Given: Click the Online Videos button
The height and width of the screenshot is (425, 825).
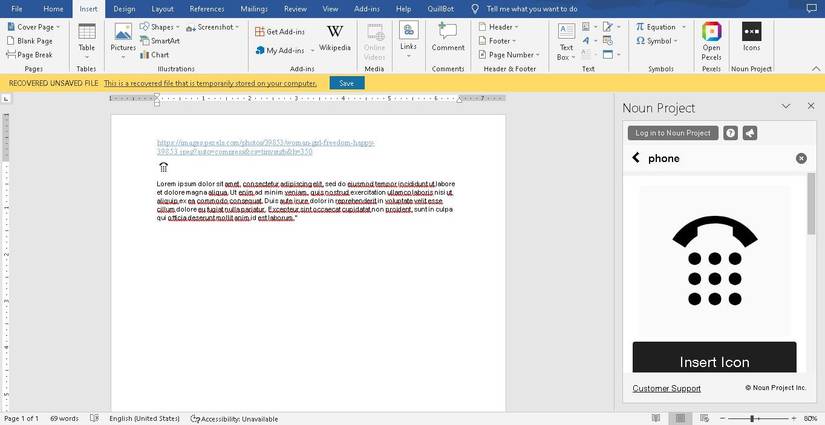Looking at the screenshot, I should coord(375,42).
